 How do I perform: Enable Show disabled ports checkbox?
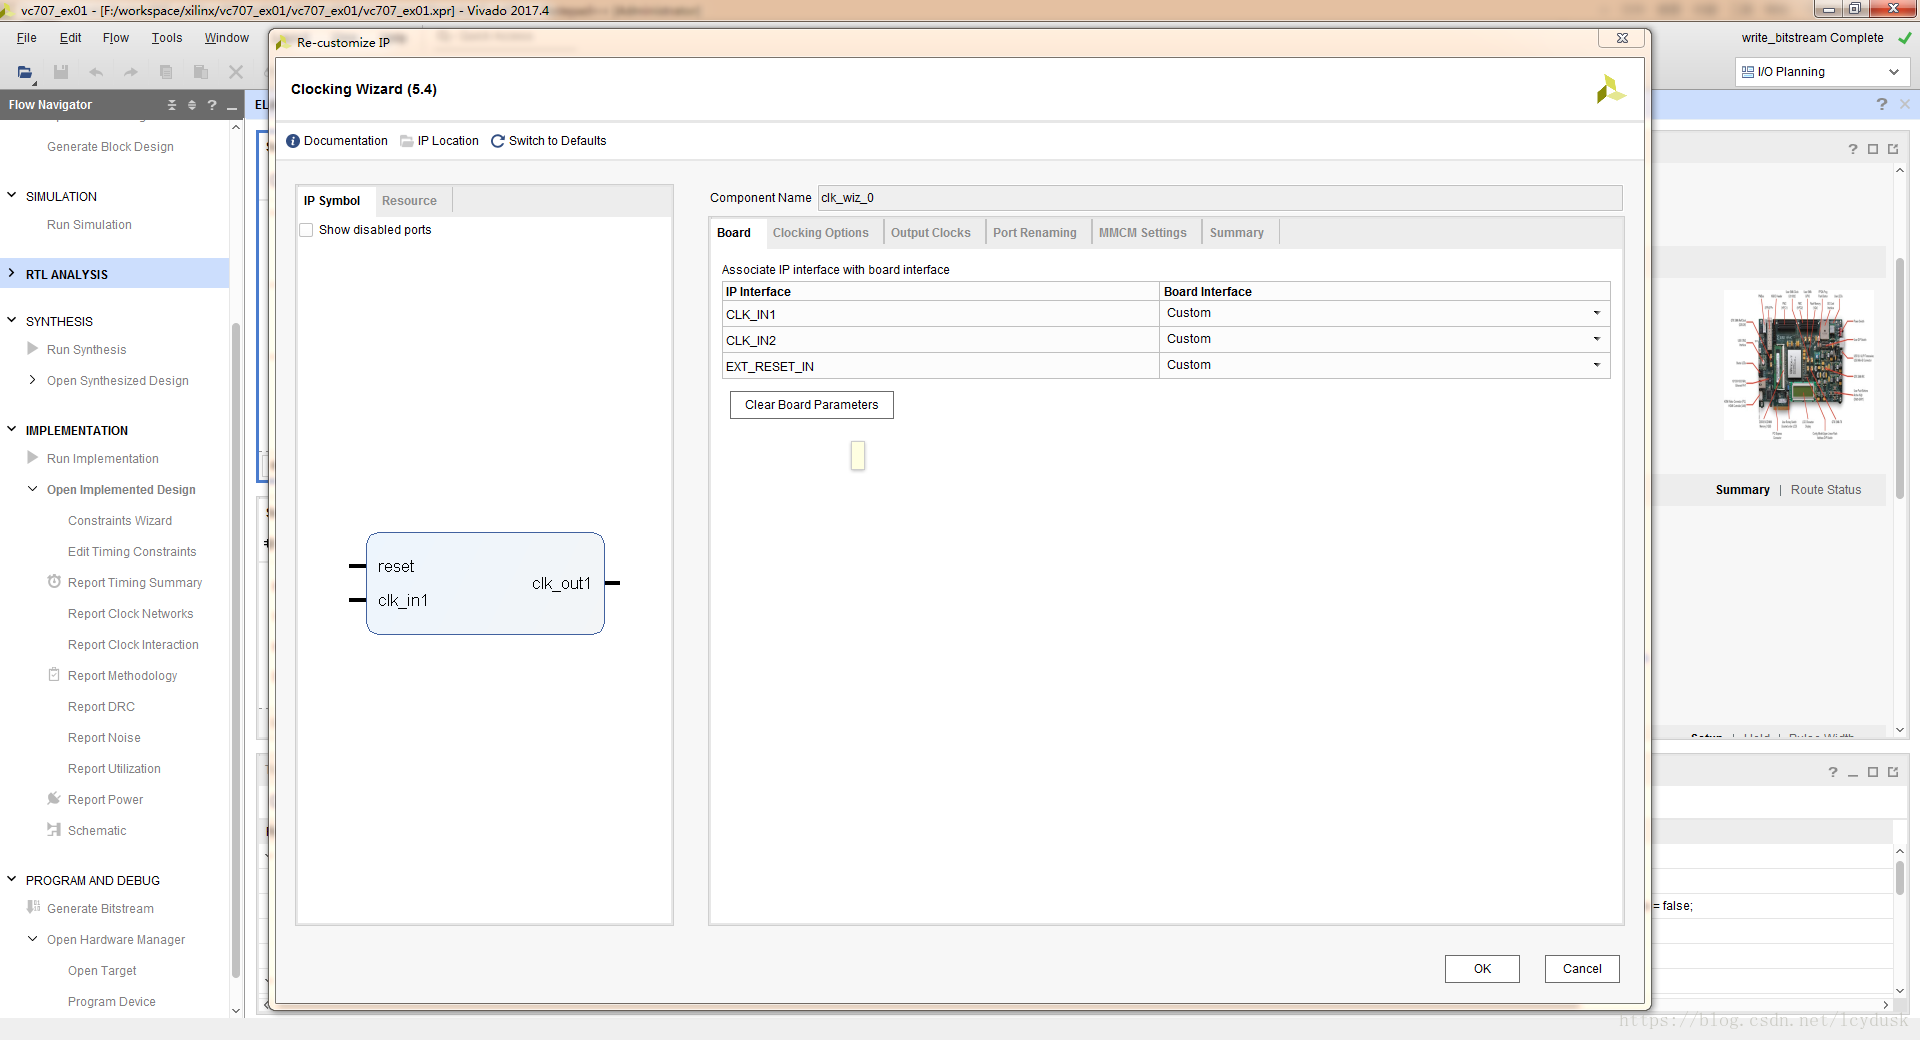pyautogui.click(x=306, y=230)
